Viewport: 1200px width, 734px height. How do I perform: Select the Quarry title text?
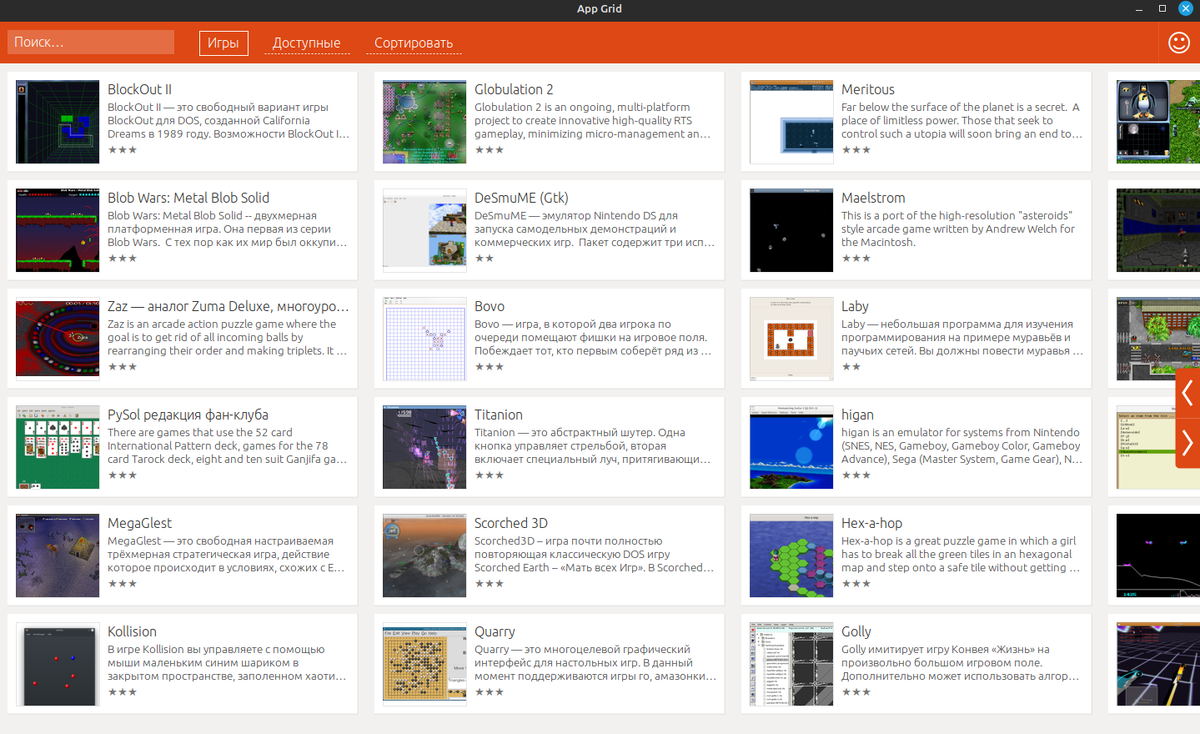click(495, 632)
